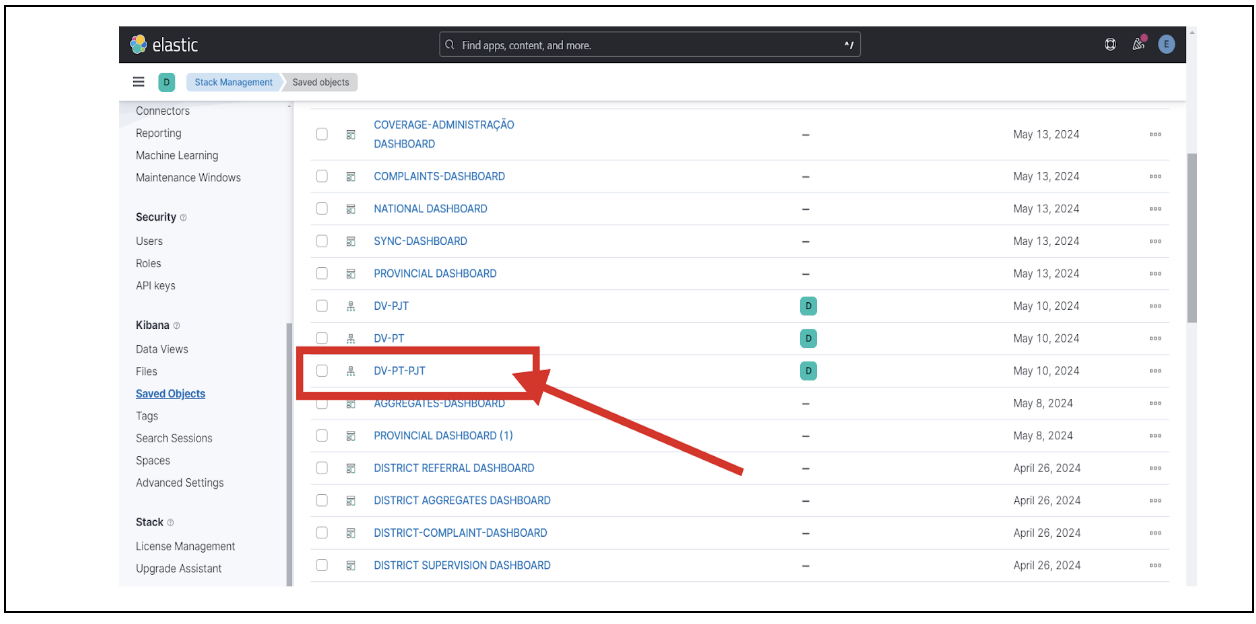The width and height of the screenshot is (1256, 624).
Task: Select checkbox for COVERAGE-ADMINISTRAÇÃO DASHBOARD
Action: pos(322,134)
